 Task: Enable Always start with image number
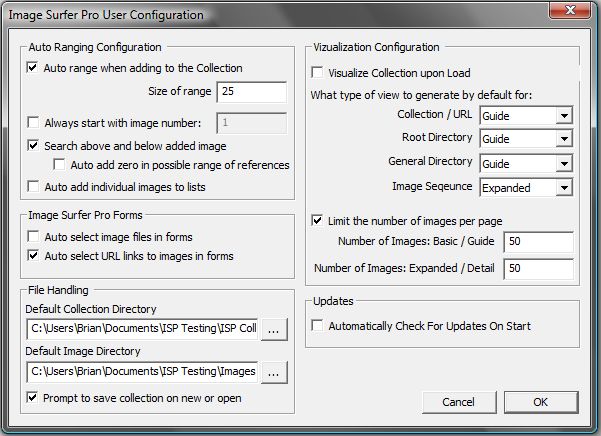tap(33, 123)
